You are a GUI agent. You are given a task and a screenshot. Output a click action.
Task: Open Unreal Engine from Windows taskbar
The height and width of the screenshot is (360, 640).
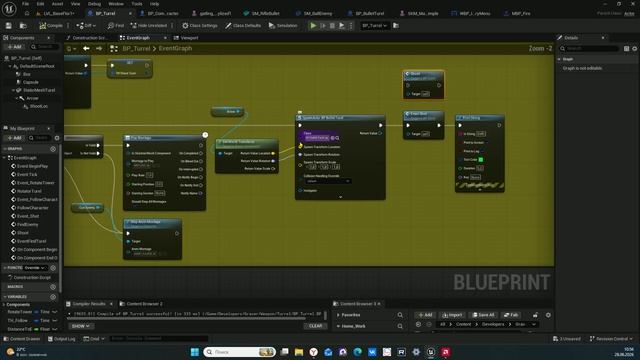coord(431,352)
